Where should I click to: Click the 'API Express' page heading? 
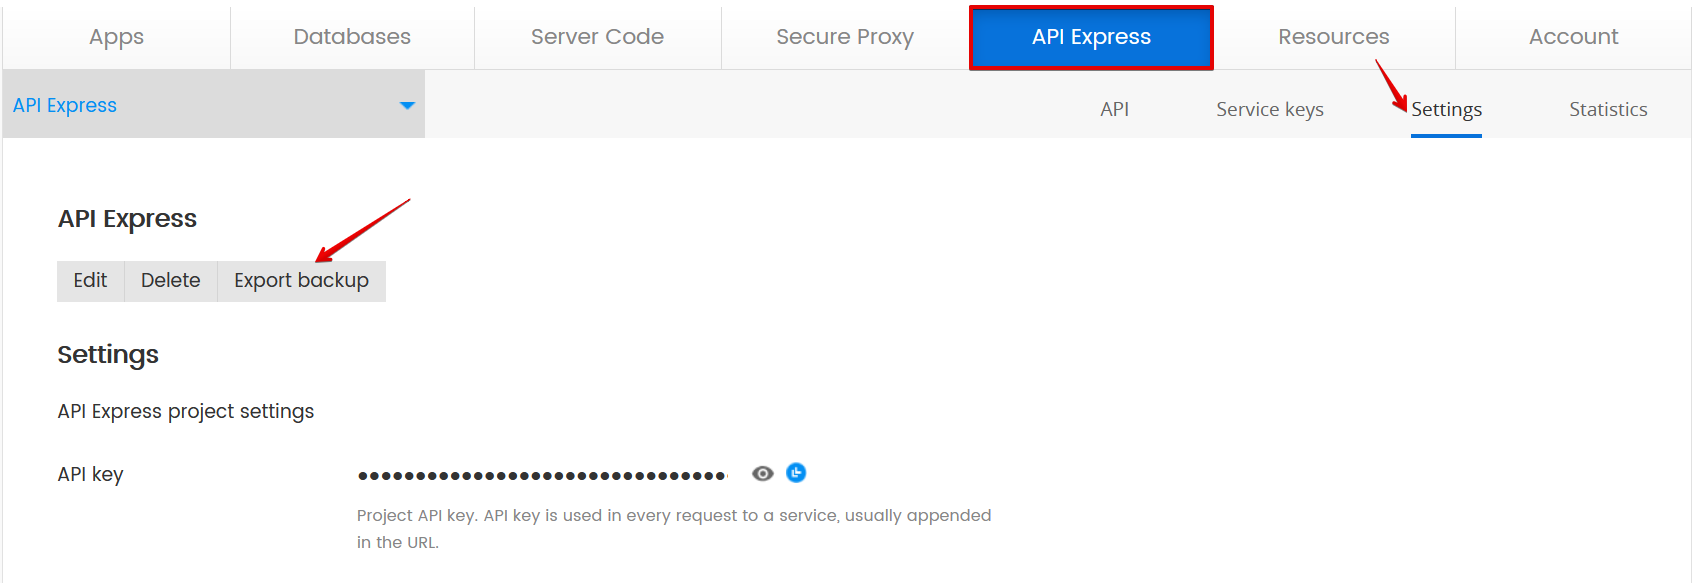point(127,219)
